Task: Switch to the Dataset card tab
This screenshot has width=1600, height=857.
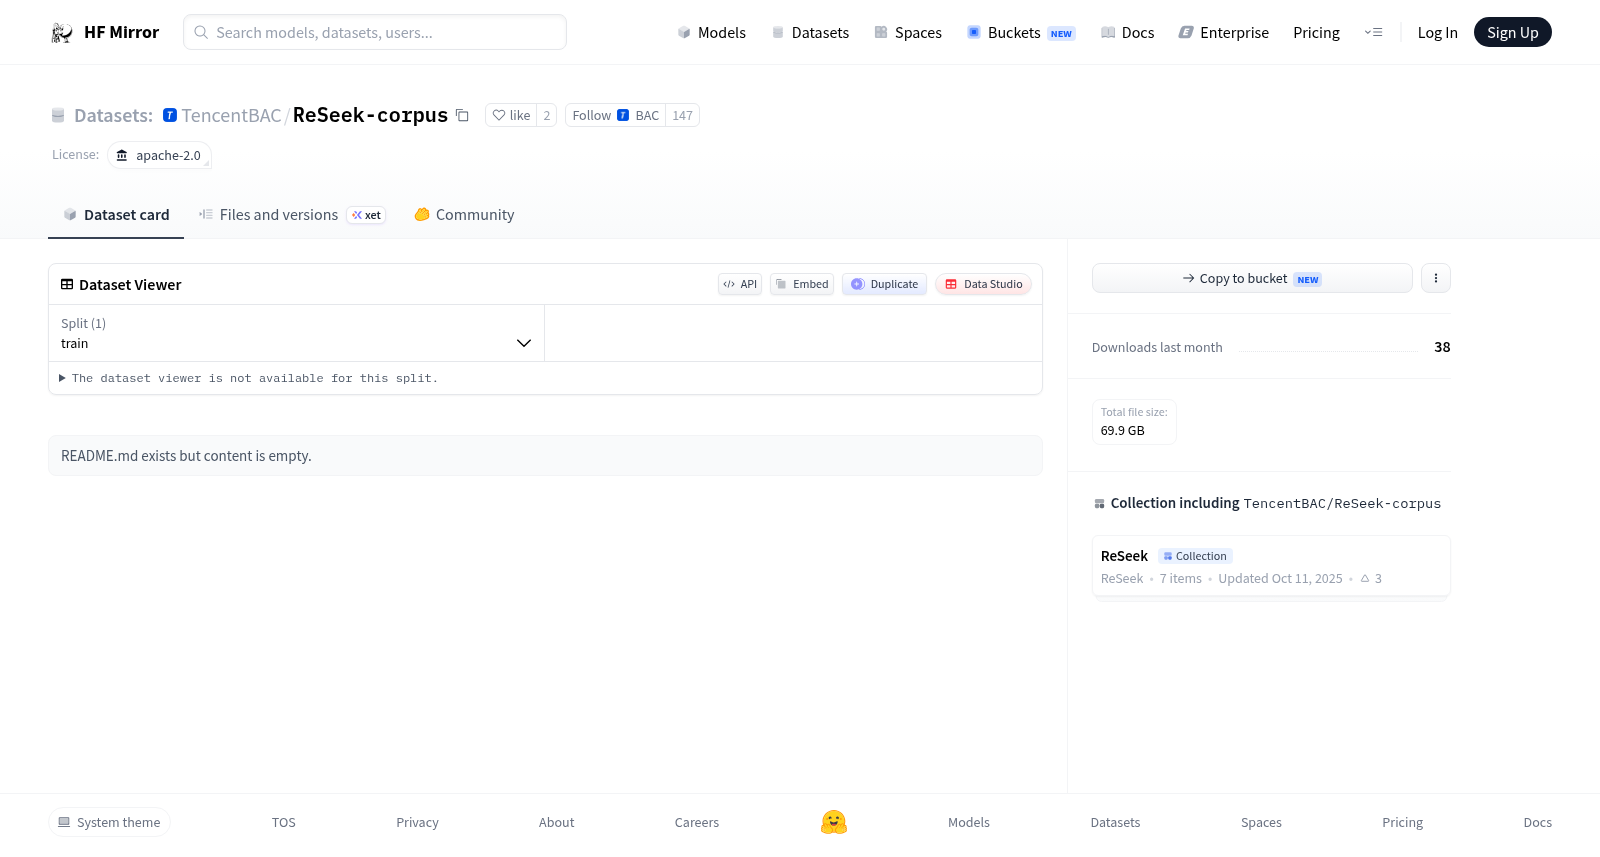Action: pyautogui.click(x=116, y=215)
